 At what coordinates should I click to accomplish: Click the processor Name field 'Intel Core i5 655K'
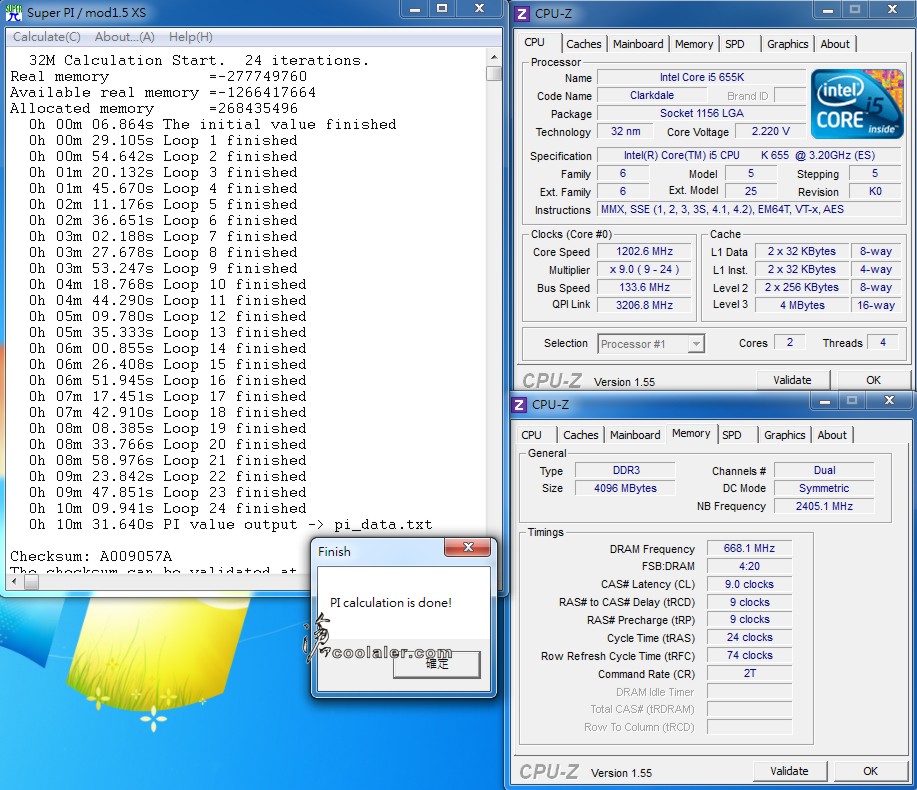point(702,77)
